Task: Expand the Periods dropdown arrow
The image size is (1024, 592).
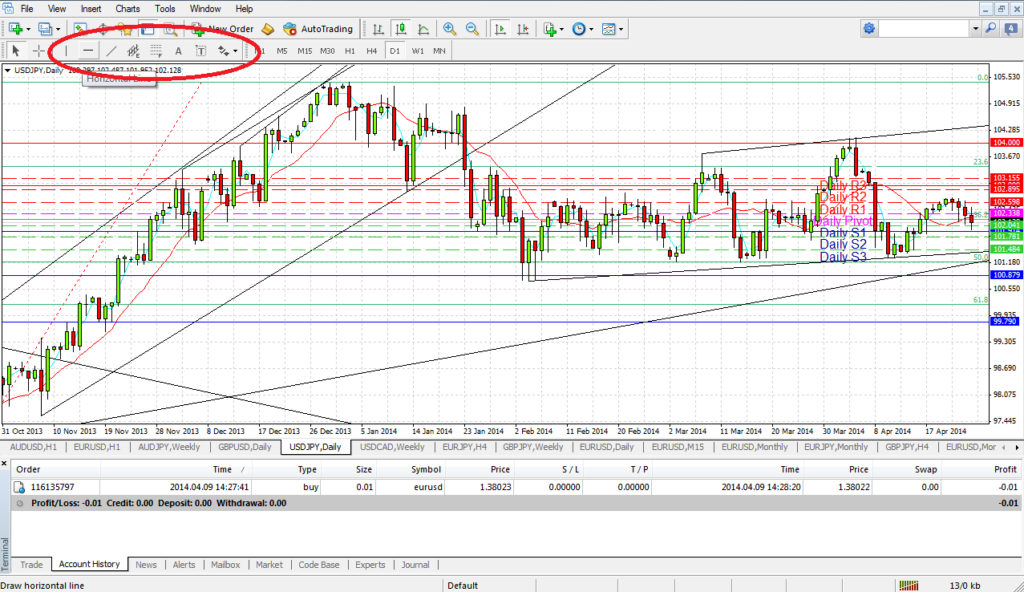Action: click(591, 29)
